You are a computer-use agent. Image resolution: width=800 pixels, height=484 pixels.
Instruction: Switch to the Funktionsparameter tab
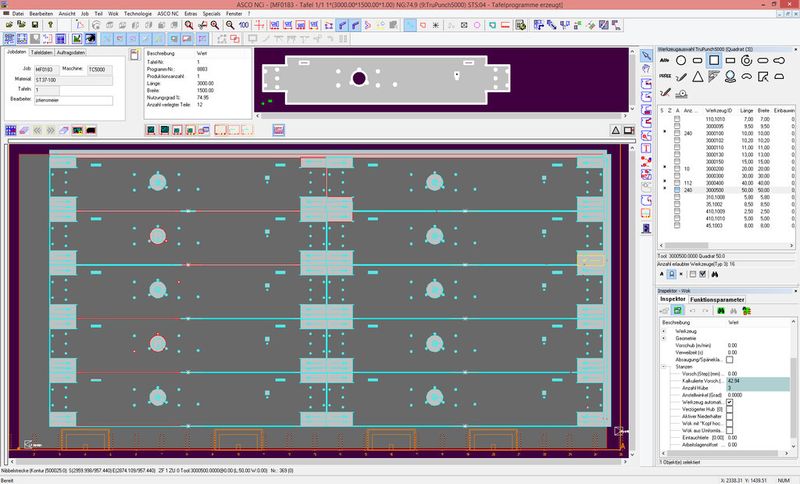(x=717, y=299)
